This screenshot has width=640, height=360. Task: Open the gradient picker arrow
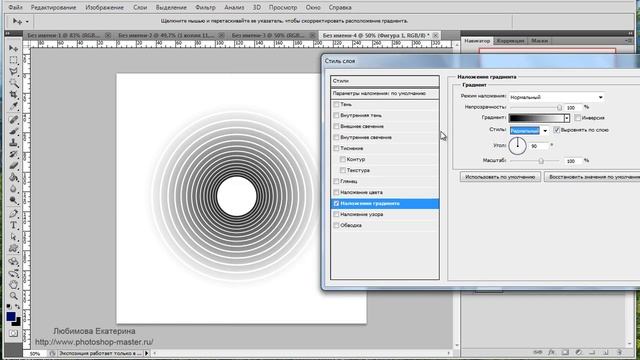point(567,118)
